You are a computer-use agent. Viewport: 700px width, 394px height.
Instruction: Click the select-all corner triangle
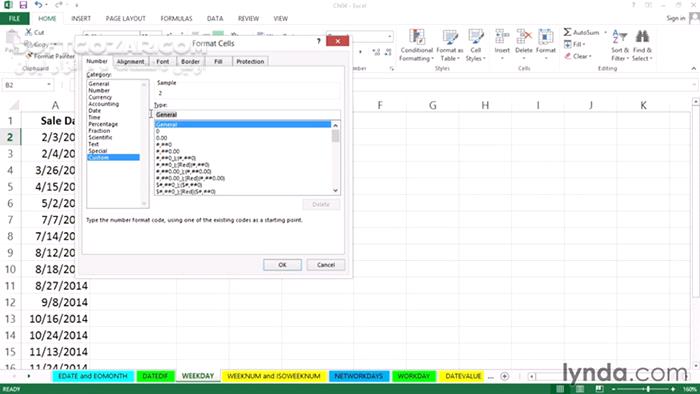[x=14, y=105]
